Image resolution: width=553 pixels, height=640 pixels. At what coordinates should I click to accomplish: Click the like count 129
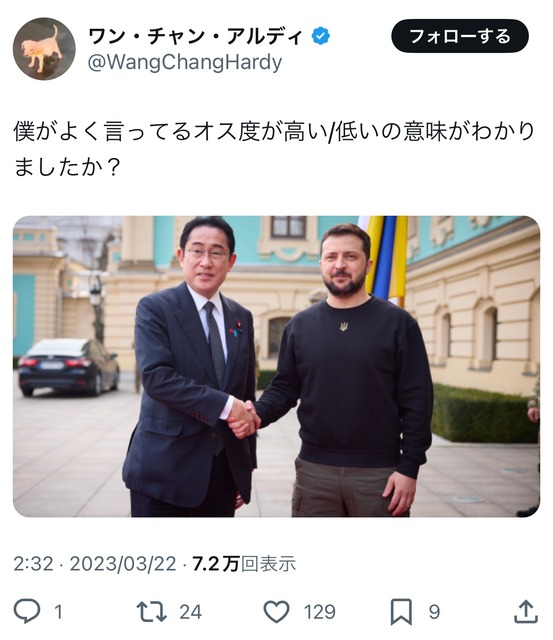tap(320, 612)
